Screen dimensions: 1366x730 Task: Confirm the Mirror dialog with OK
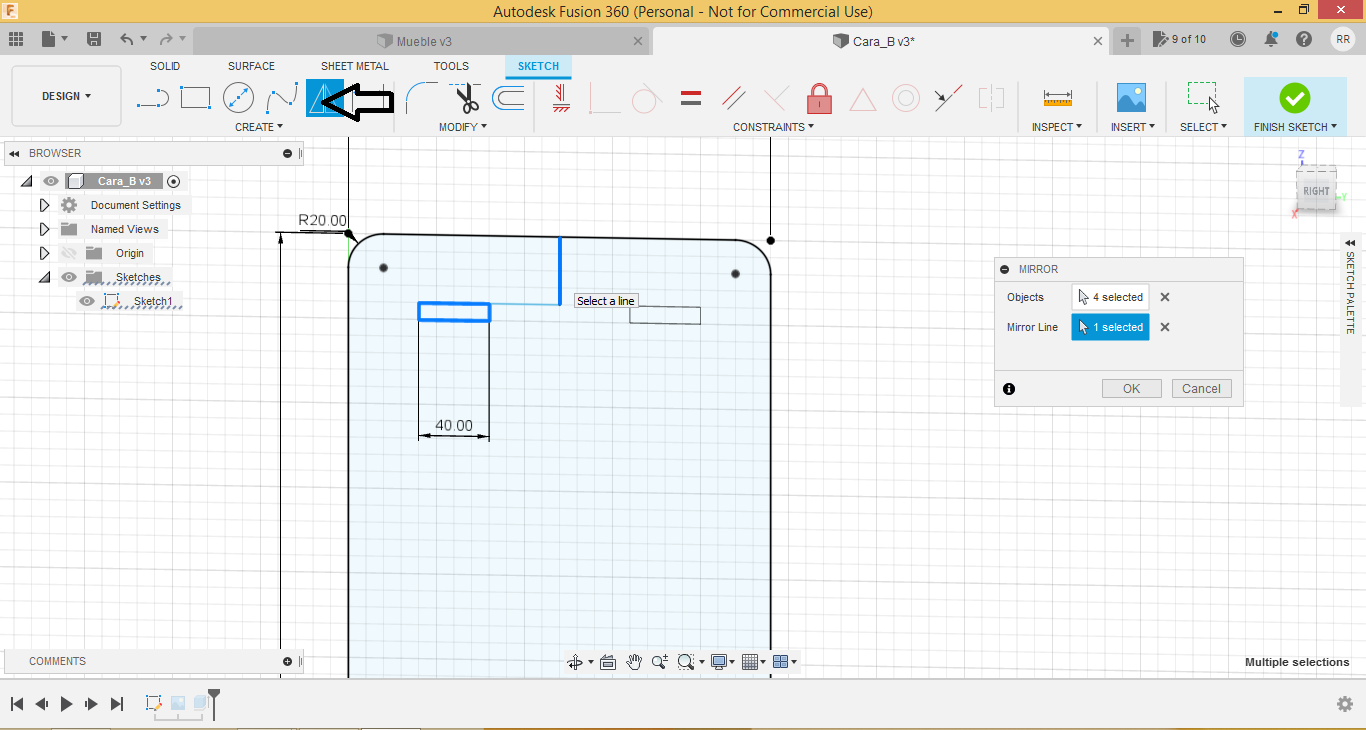[x=1131, y=389]
